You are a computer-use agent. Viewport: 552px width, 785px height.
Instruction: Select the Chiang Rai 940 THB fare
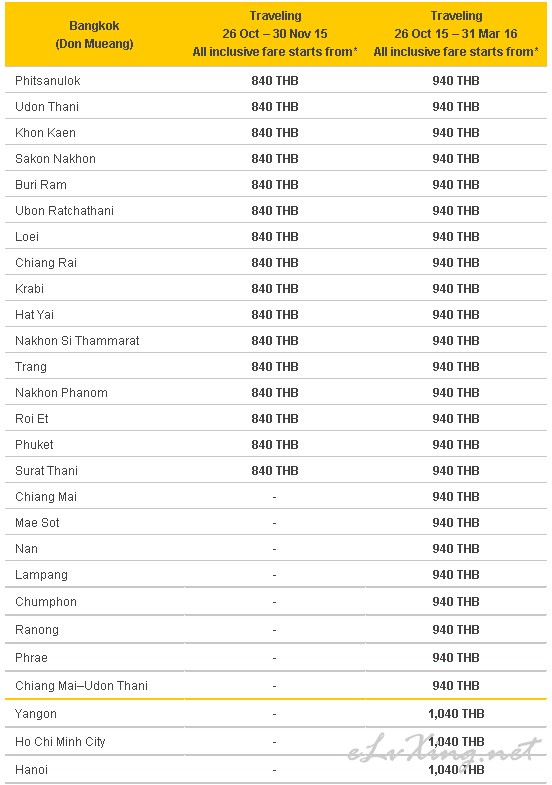(x=456, y=263)
